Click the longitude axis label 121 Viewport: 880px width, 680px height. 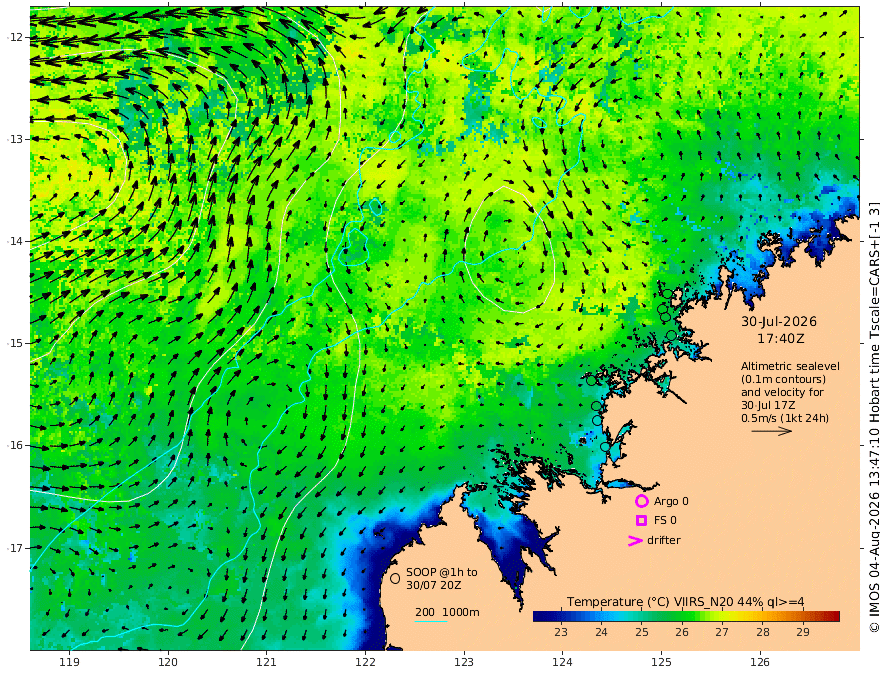pyautogui.click(x=267, y=663)
